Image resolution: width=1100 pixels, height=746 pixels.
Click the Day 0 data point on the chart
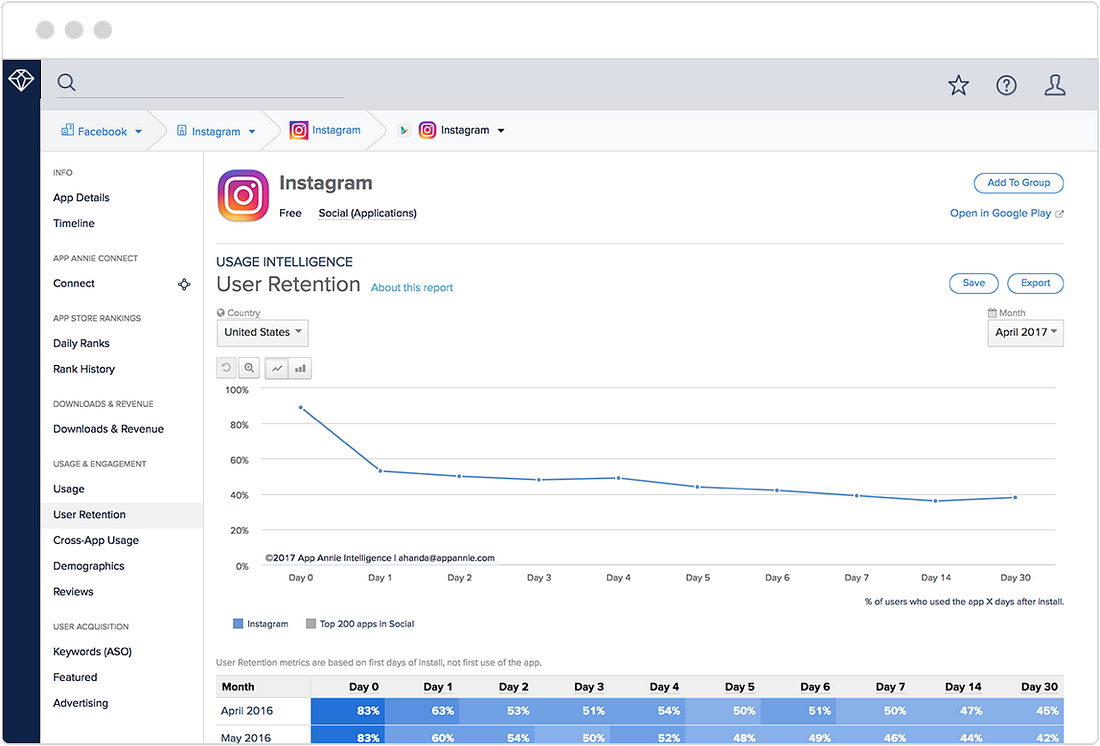pyautogui.click(x=301, y=408)
